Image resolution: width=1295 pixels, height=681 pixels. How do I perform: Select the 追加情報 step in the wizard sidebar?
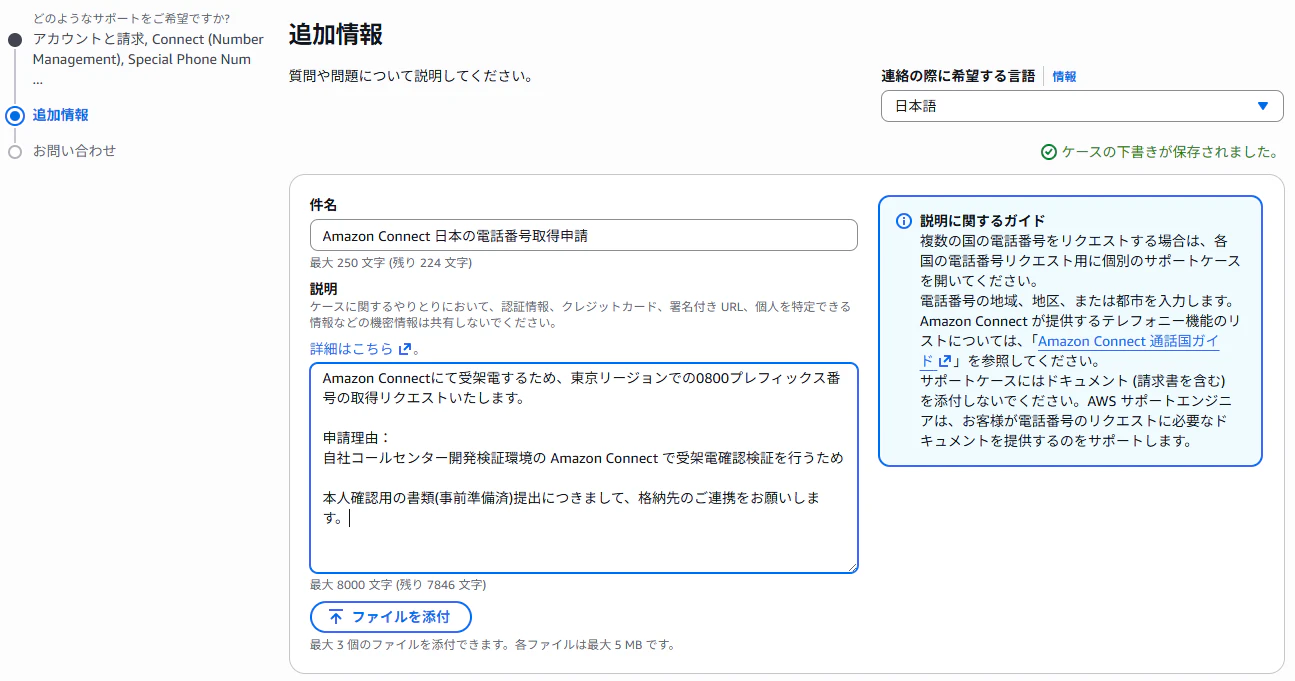(x=60, y=115)
